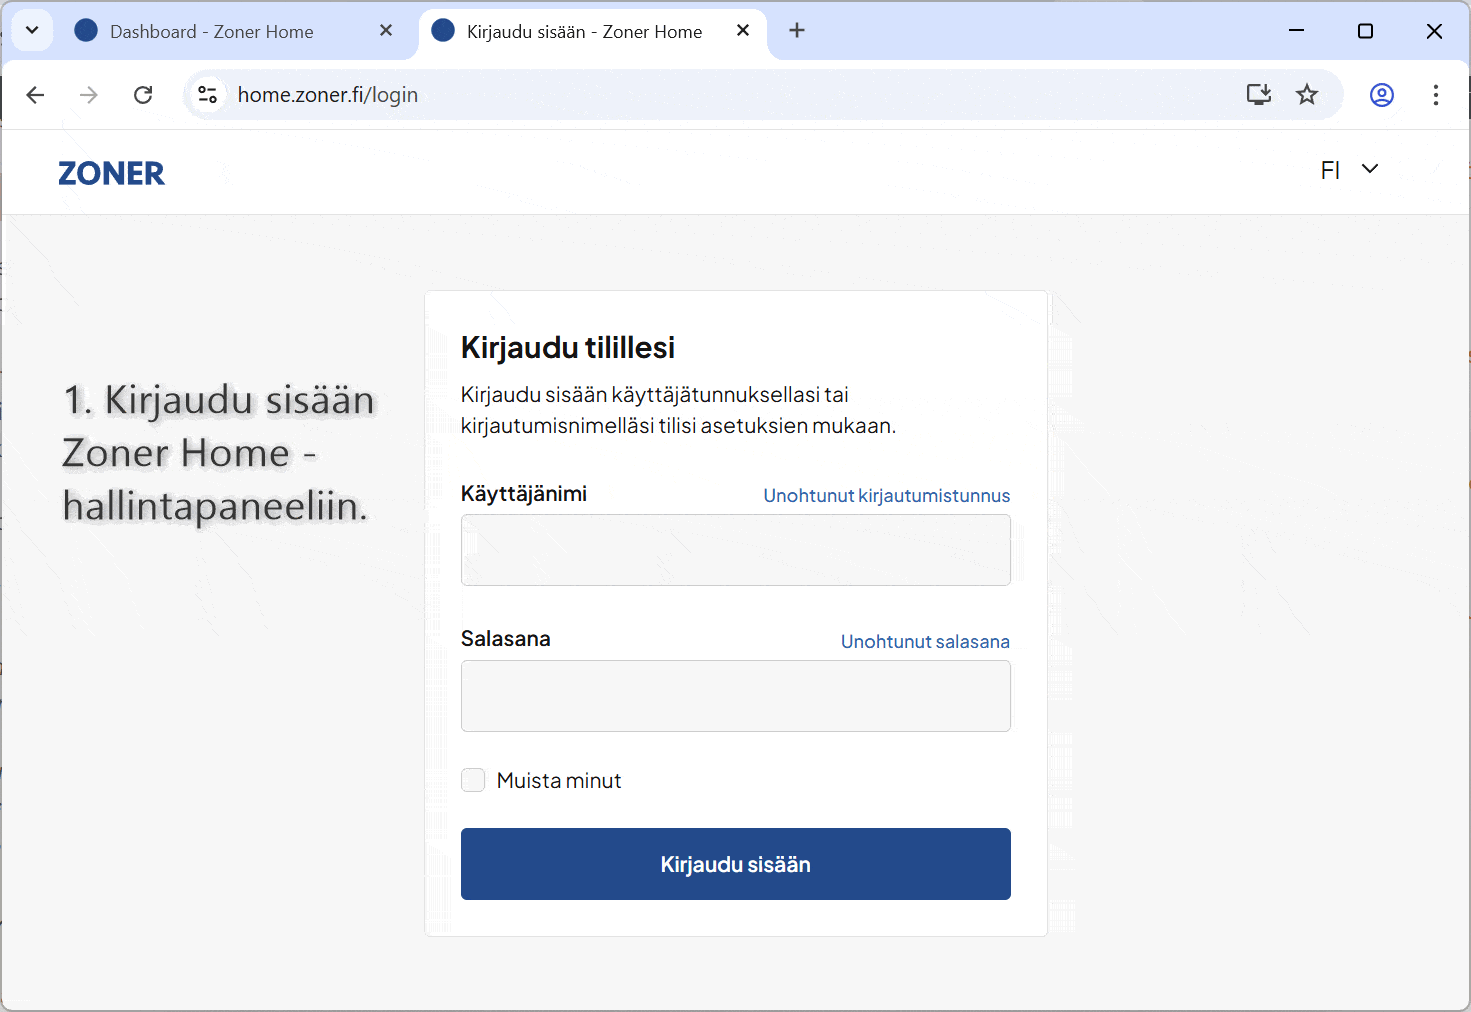Image resolution: width=1471 pixels, height=1012 pixels.
Task: Bookmark this page with the star icon
Action: 1307,95
